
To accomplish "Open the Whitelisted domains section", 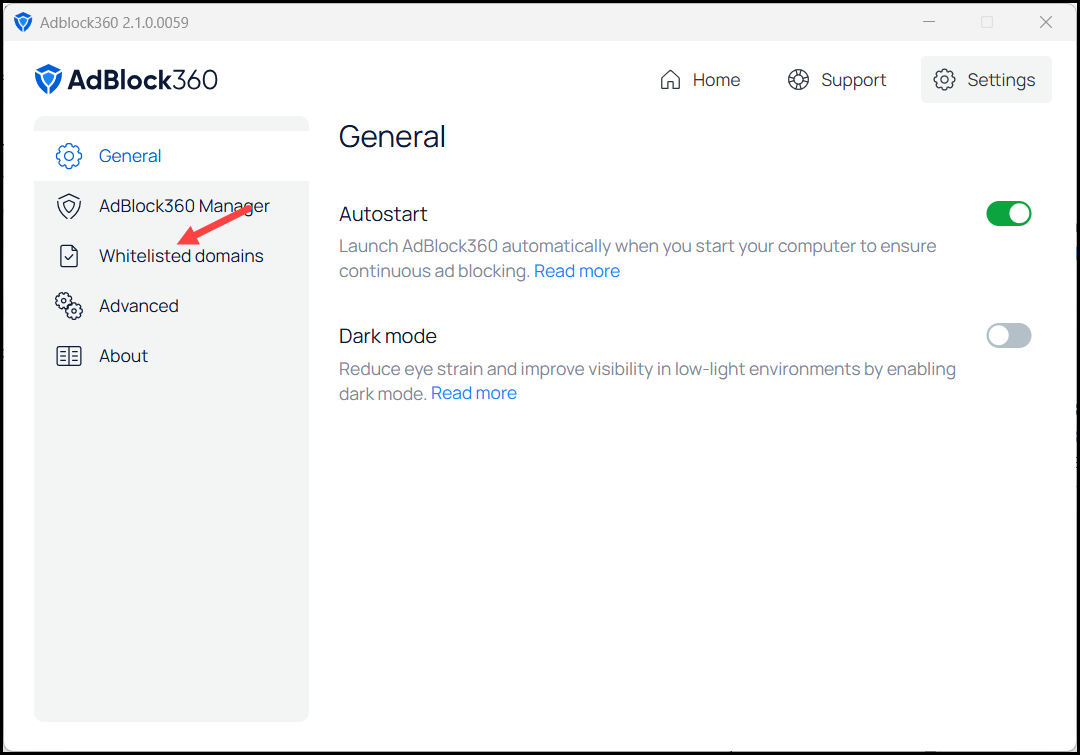I will (x=172, y=256).
